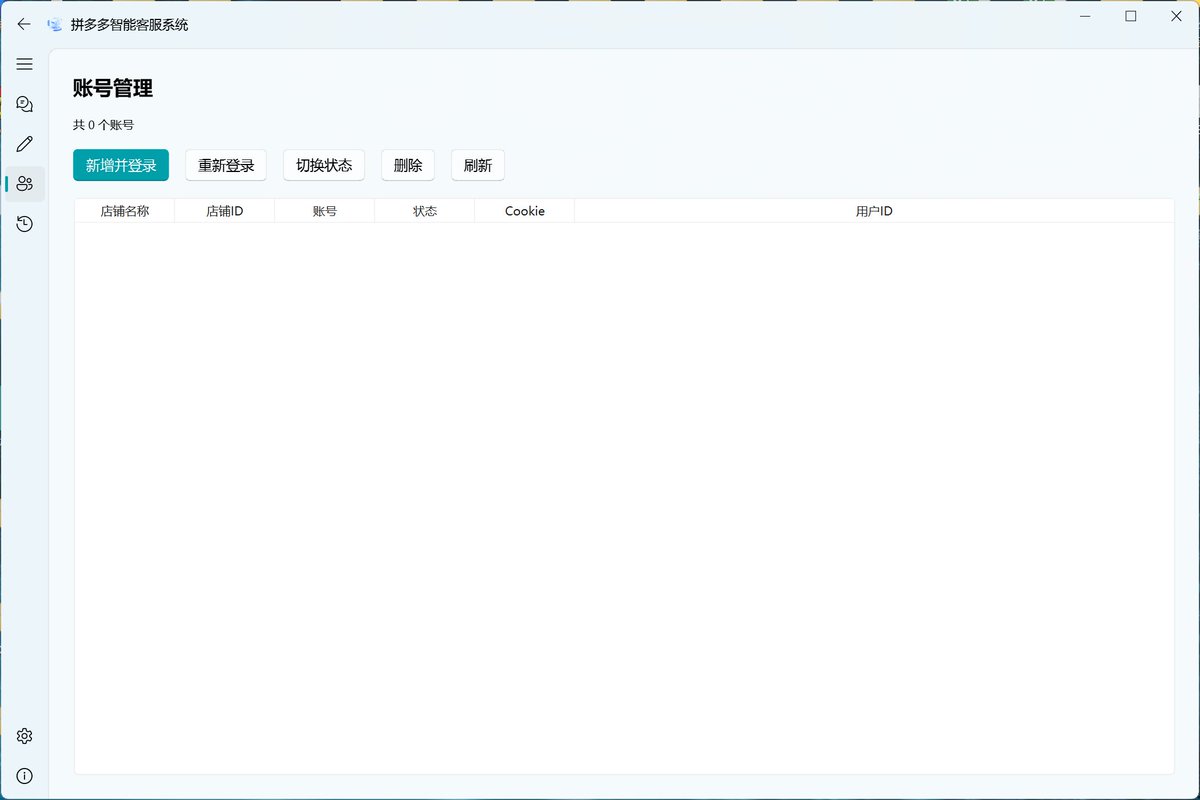Select the account management users icon

point(25,184)
